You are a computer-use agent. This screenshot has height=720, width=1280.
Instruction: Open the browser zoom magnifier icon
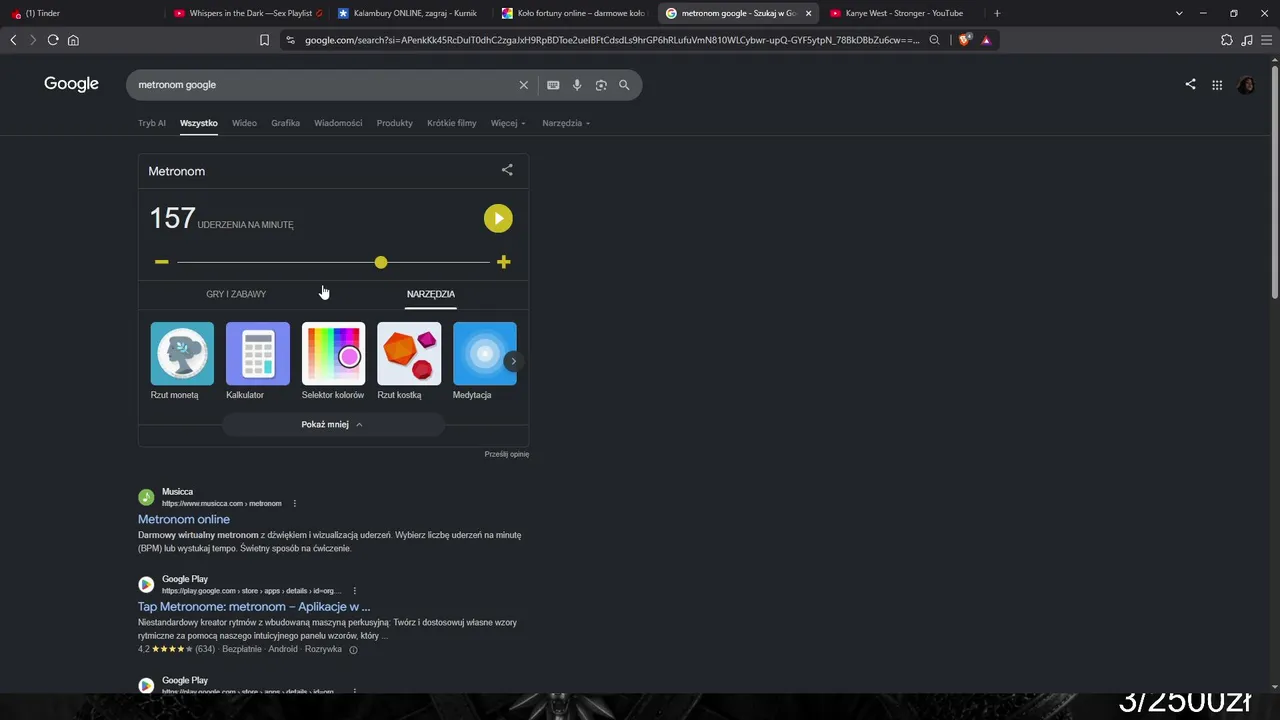click(934, 40)
